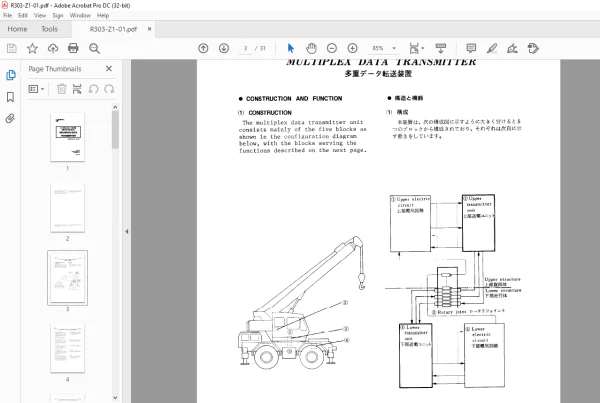Click the Fit page view icon
Screen dimensions: 600x403
(x=414, y=48)
